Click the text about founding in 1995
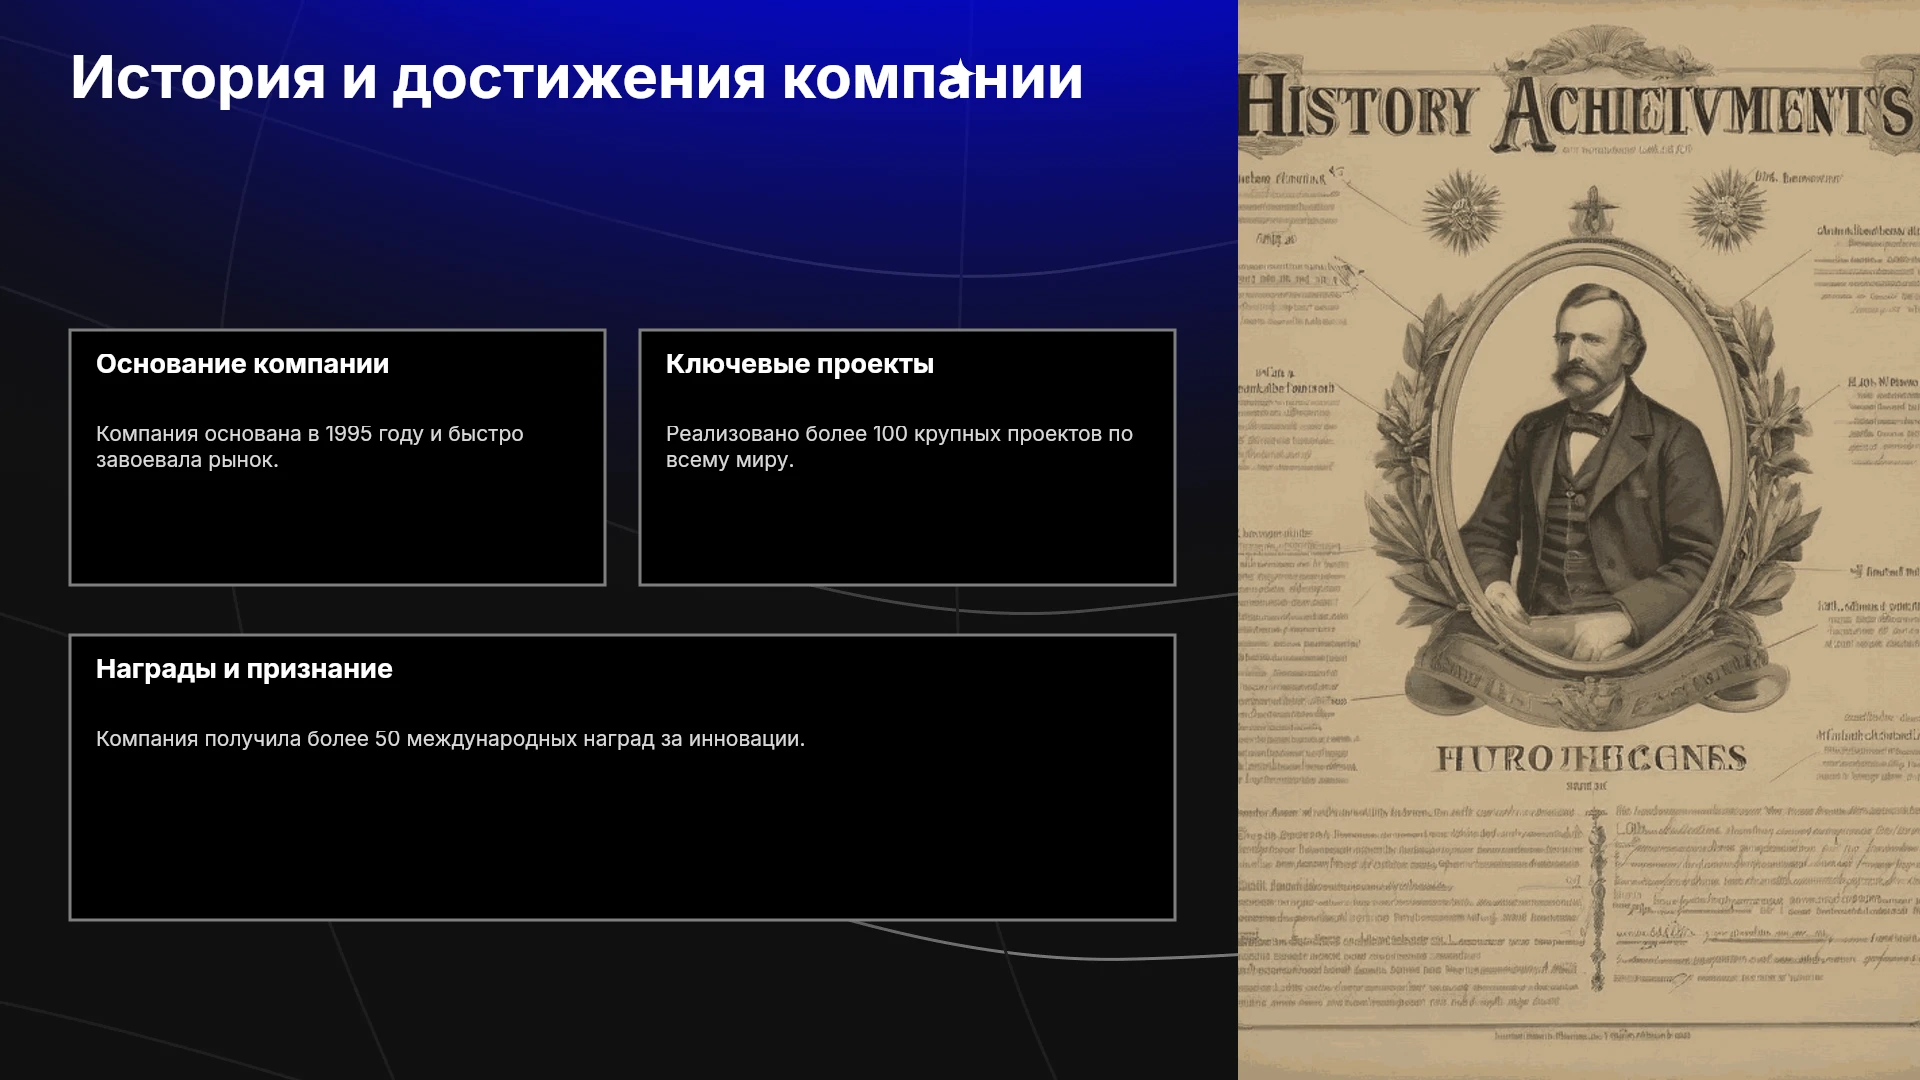The image size is (1920, 1080). [310, 447]
